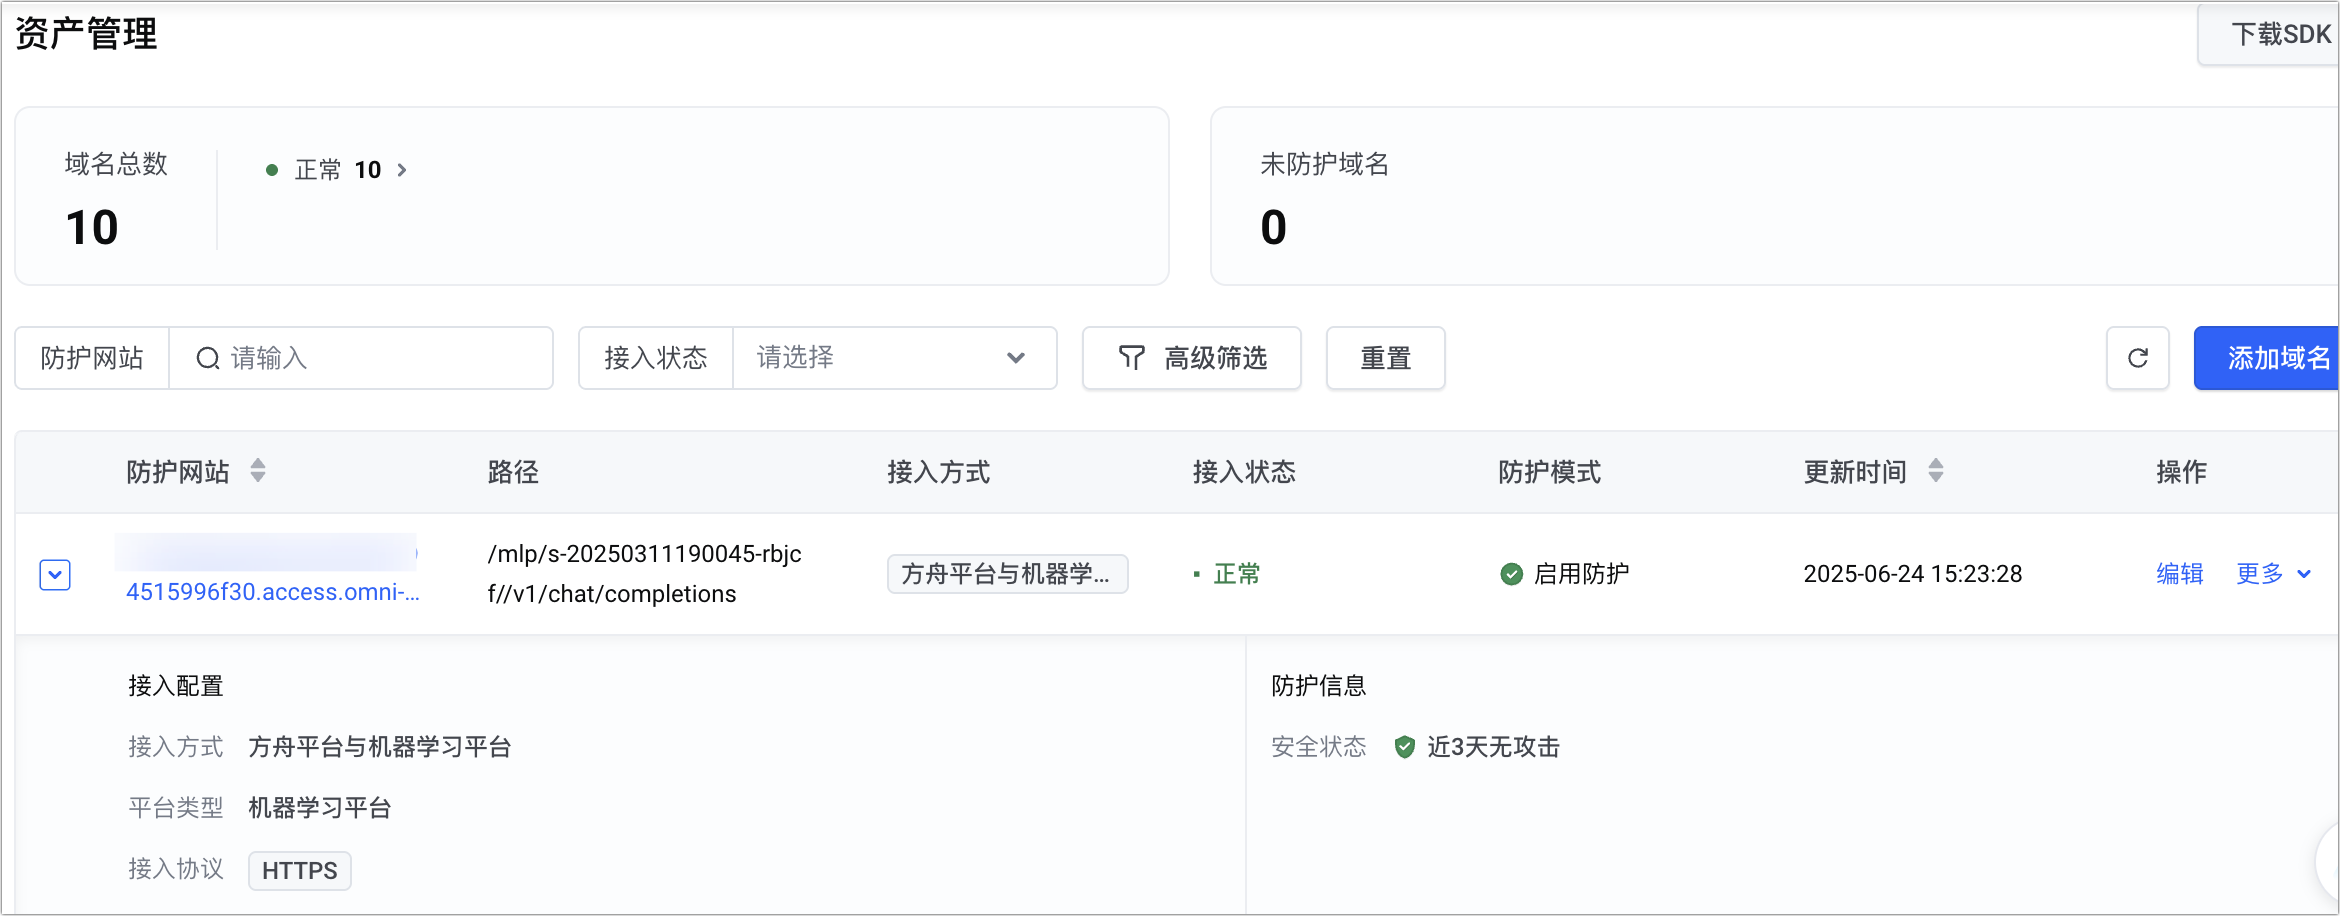Click arrow next to 正常 10
2340x916 pixels.
[x=402, y=170]
